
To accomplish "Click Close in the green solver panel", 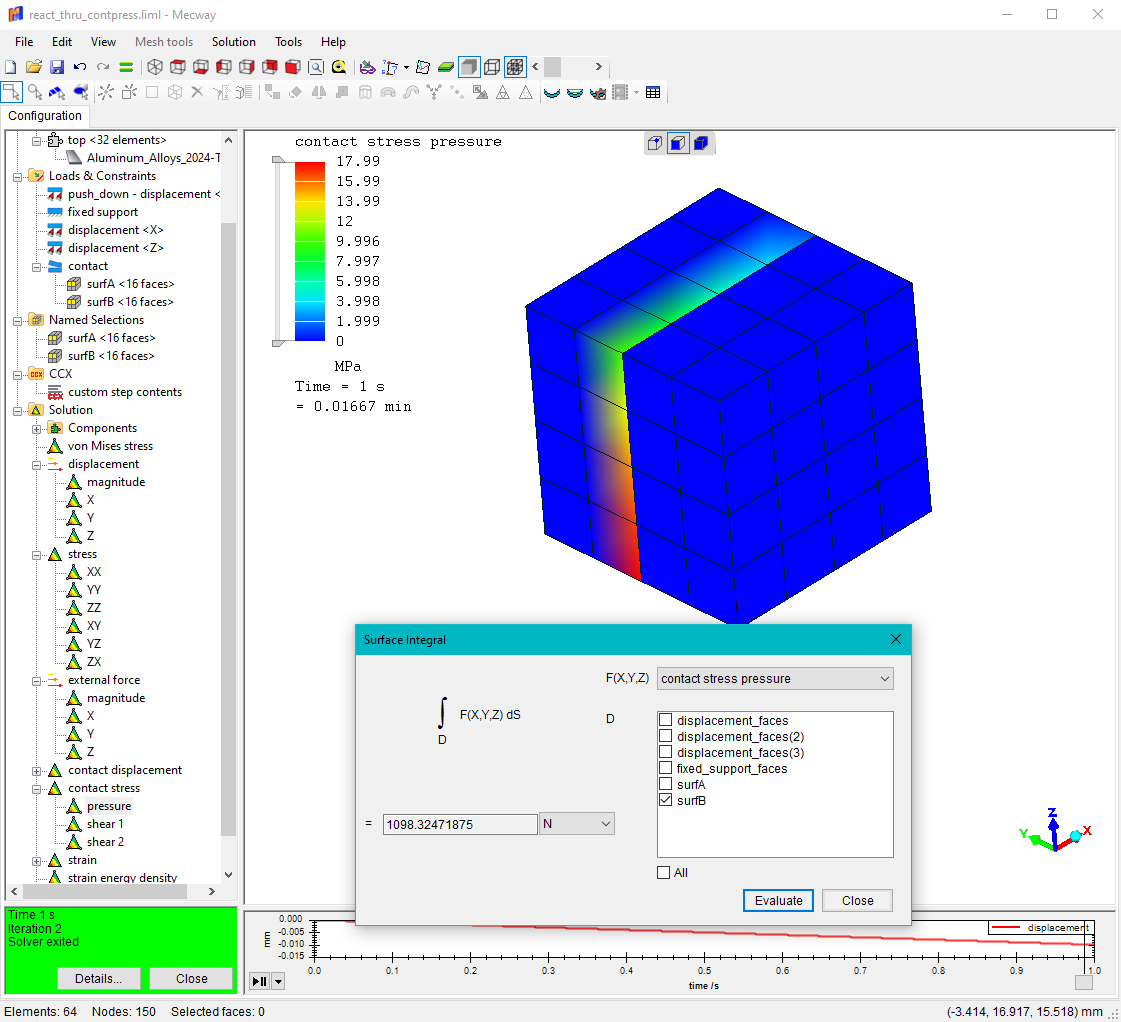I will [192, 978].
